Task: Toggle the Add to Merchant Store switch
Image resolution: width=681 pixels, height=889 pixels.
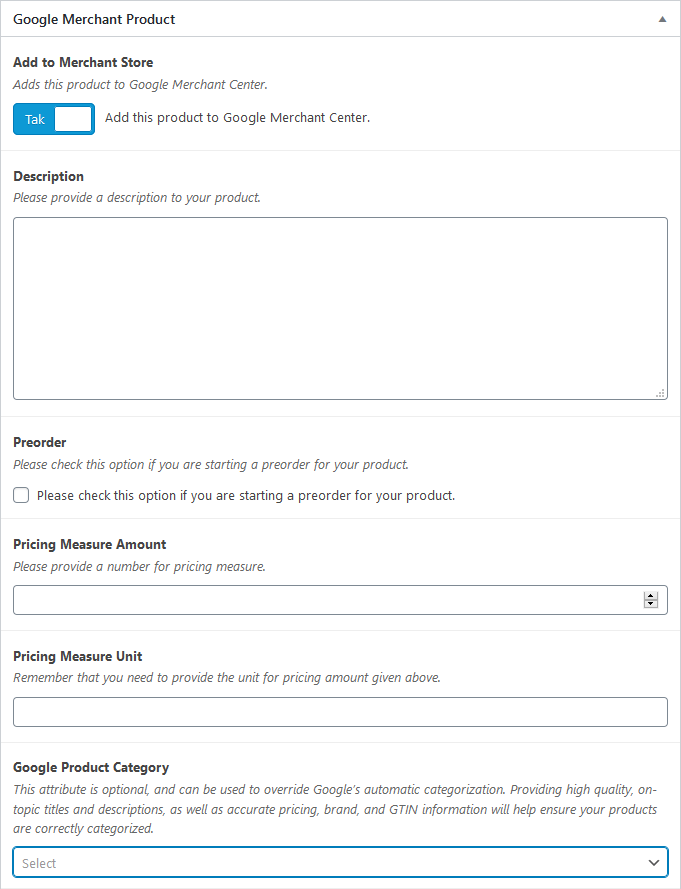Action: click(x=54, y=119)
